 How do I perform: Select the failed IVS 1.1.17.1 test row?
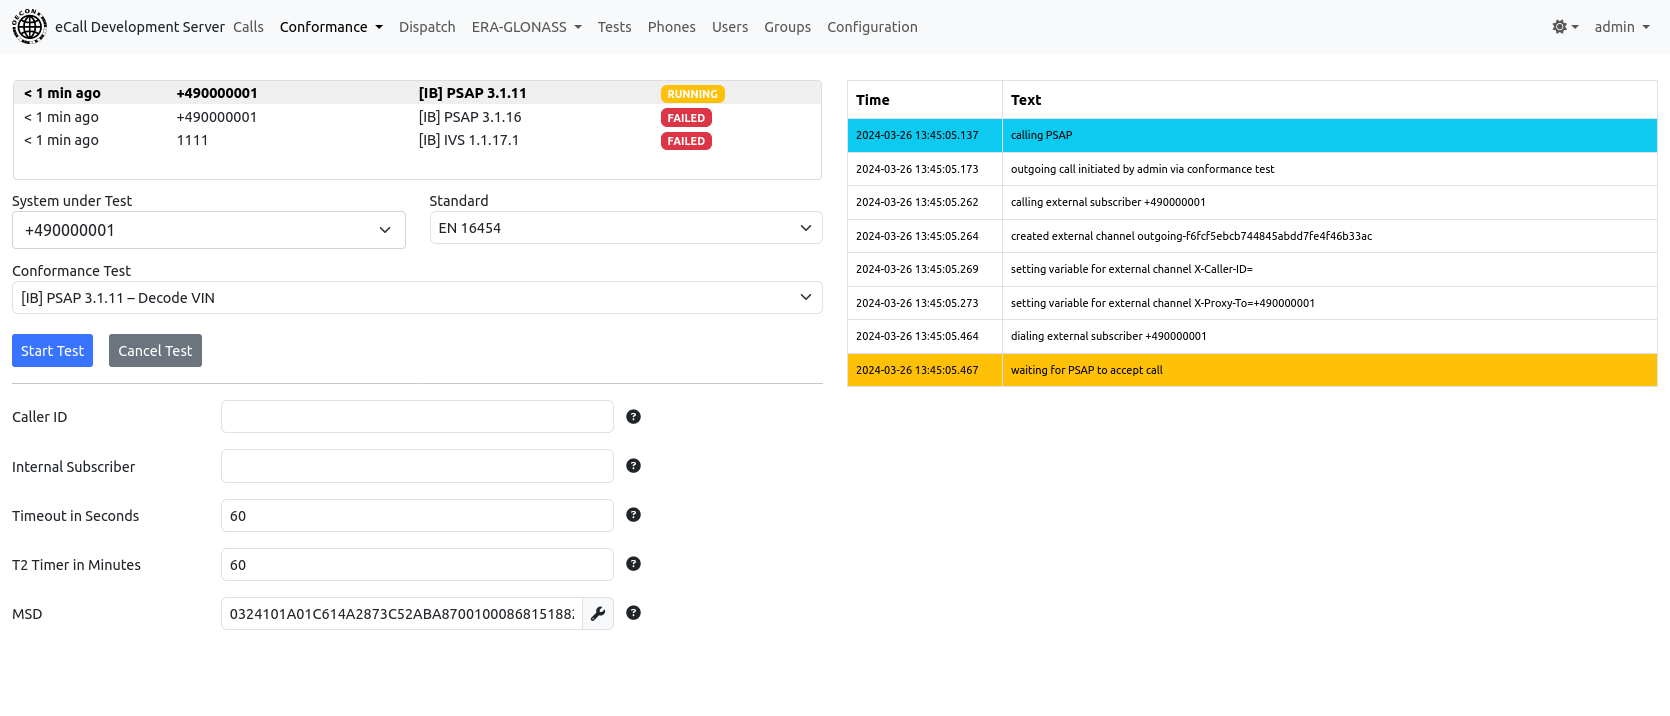point(416,141)
